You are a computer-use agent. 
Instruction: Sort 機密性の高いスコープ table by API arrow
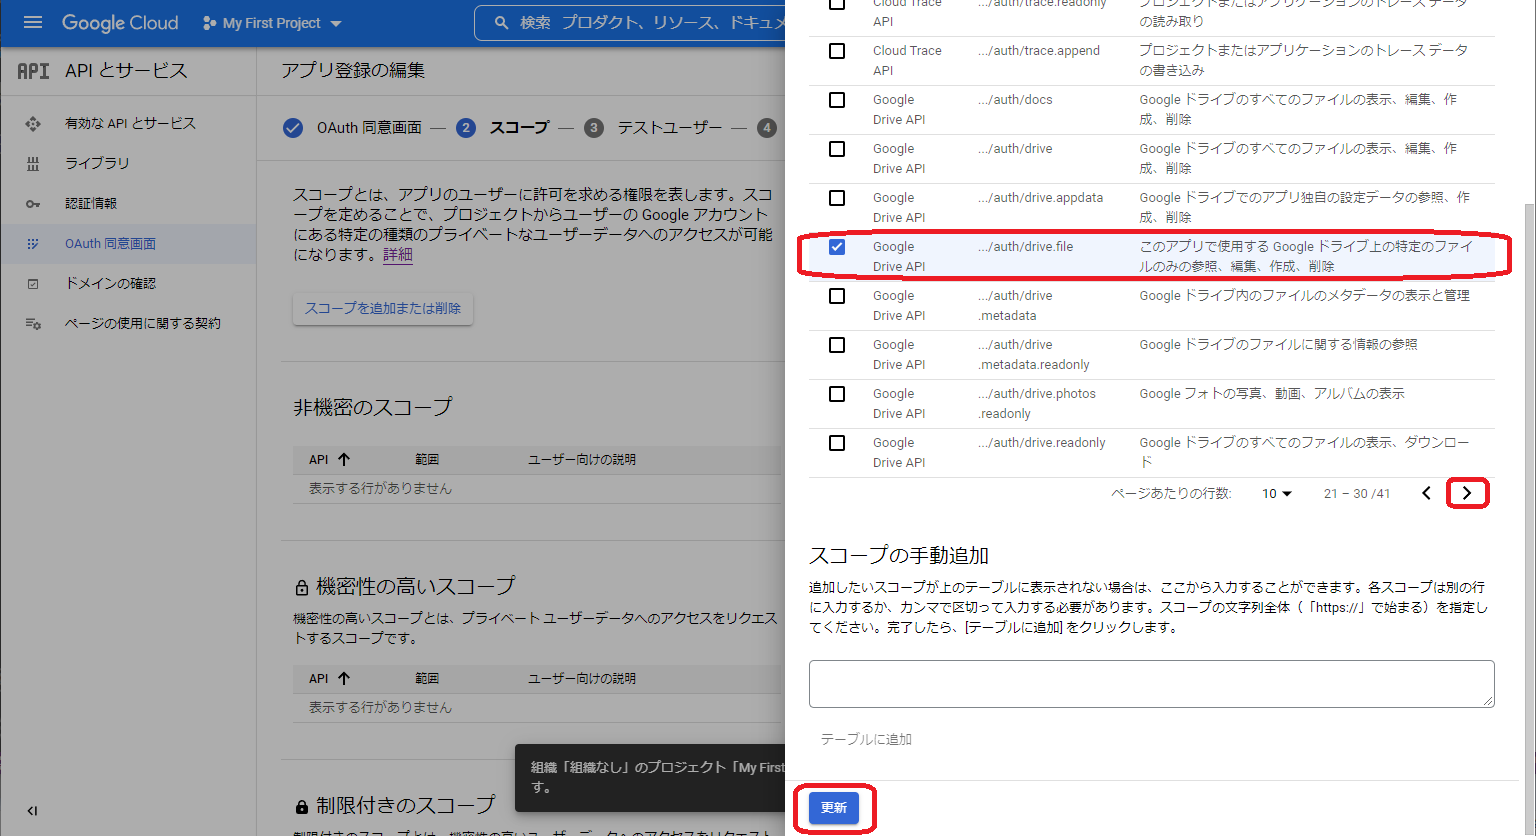[x=344, y=678]
